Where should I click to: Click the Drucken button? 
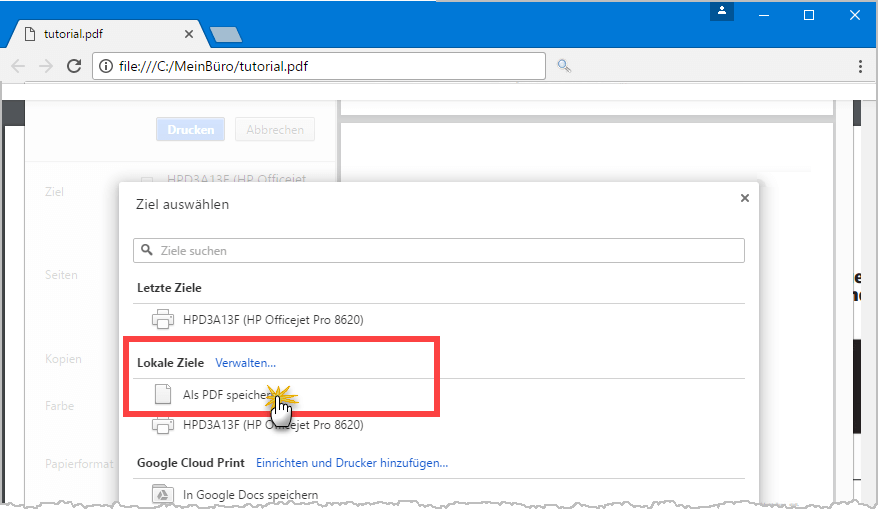(x=190, y=129)
